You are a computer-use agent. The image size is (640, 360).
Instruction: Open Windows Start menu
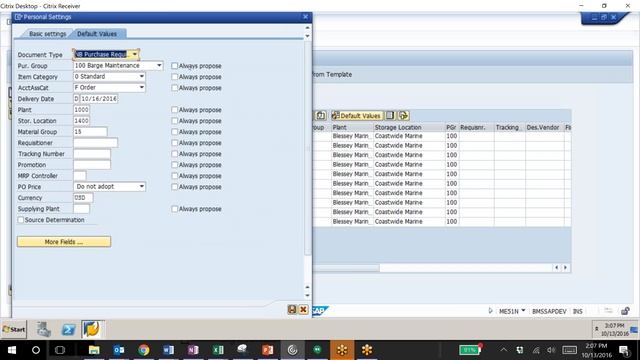coord(12,350)
